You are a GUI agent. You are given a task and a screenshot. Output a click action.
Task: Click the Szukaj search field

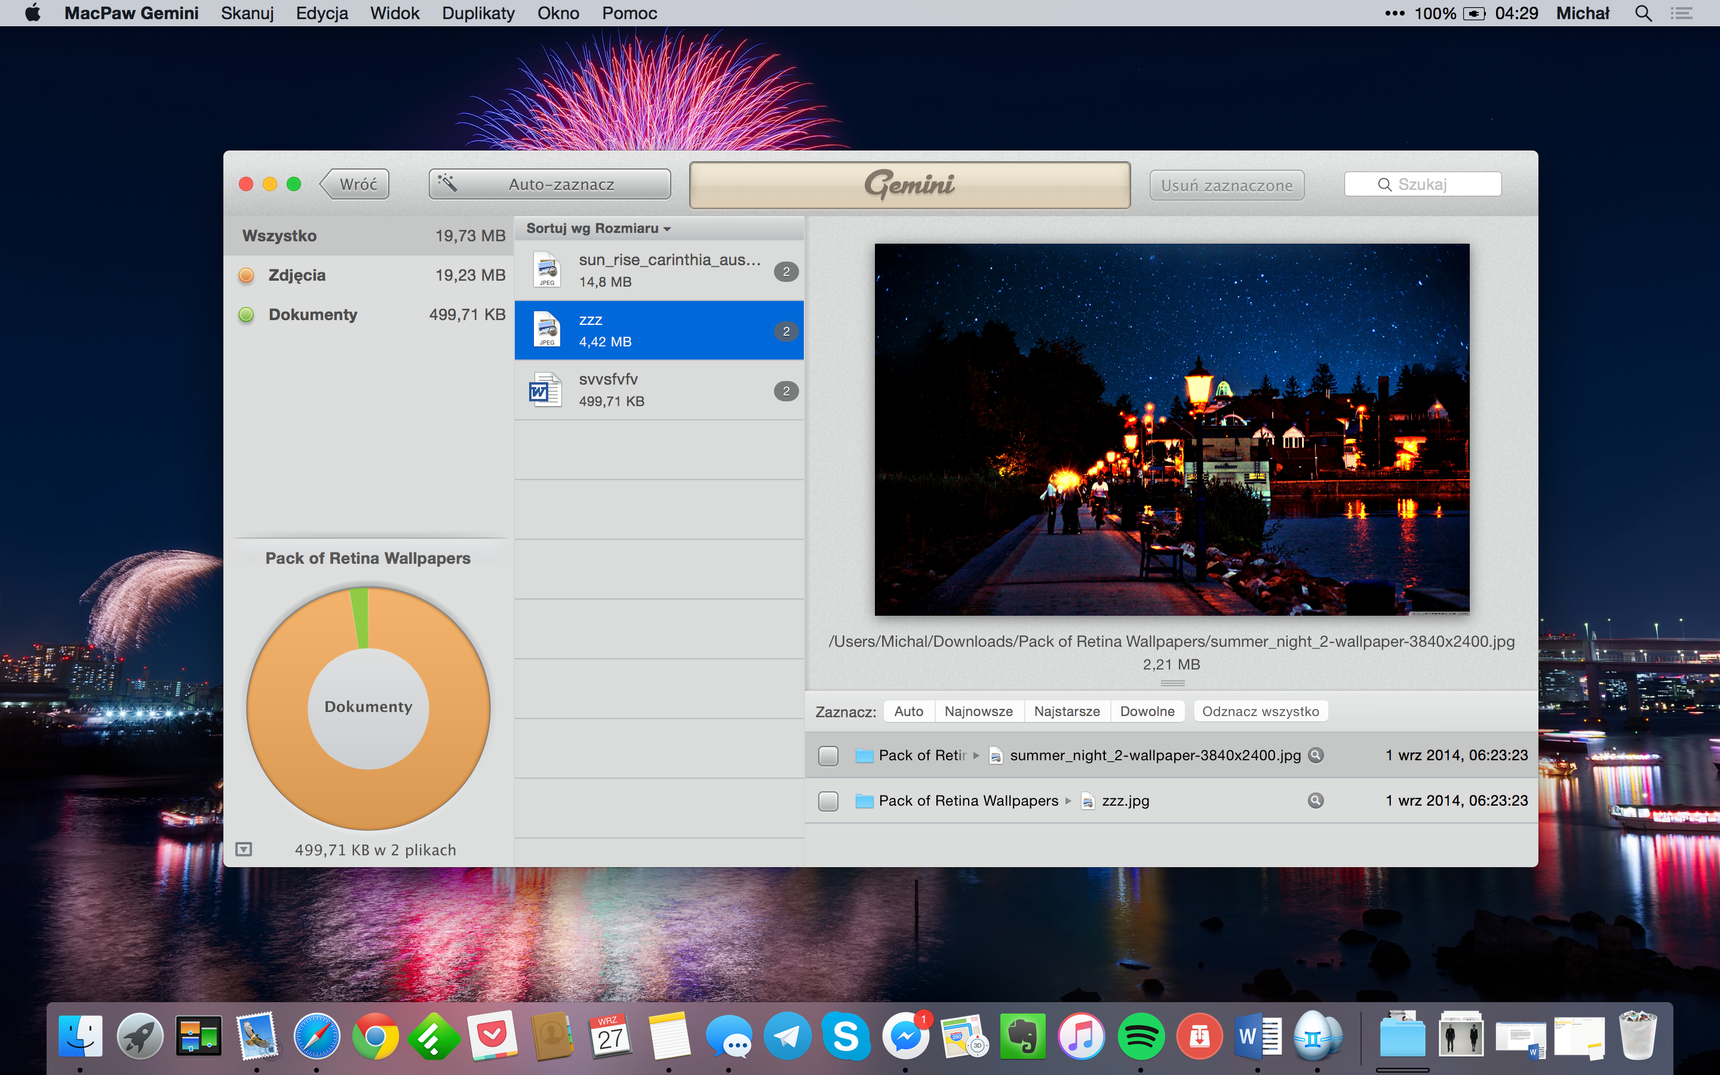click(1422, 184)
